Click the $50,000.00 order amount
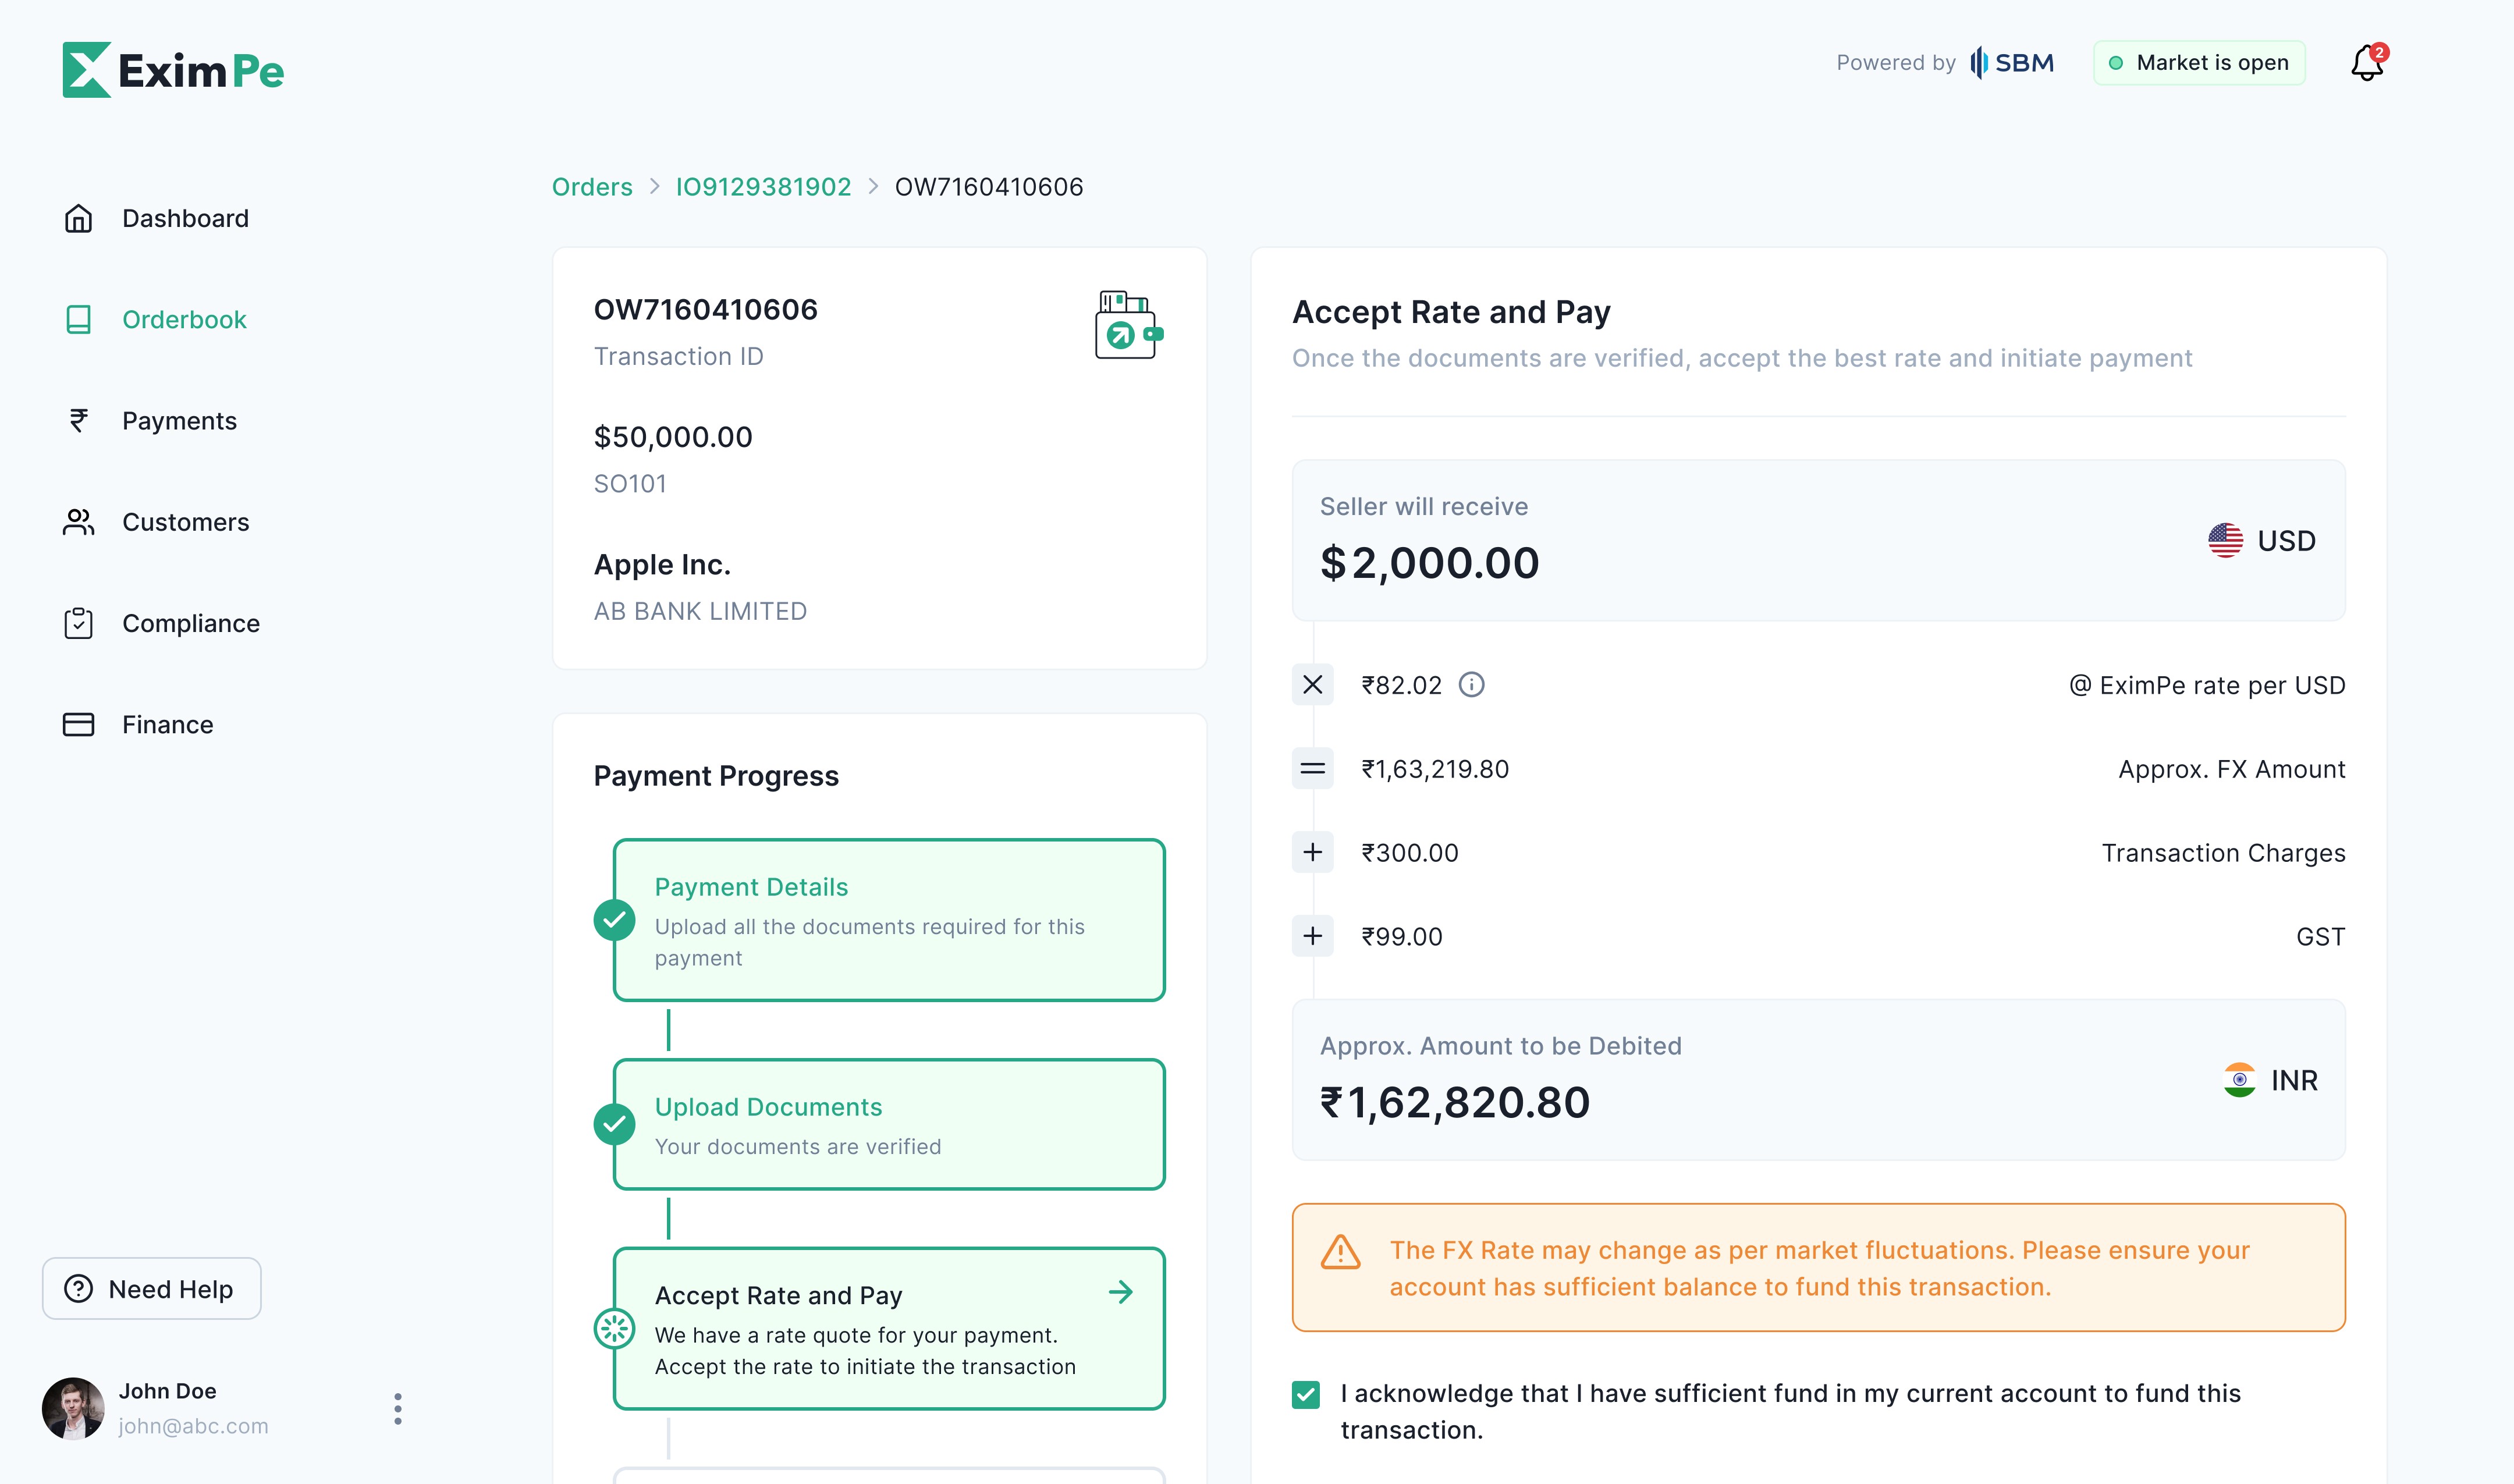This screenshot has height=1484, width=2514. [x=673, y=436]
